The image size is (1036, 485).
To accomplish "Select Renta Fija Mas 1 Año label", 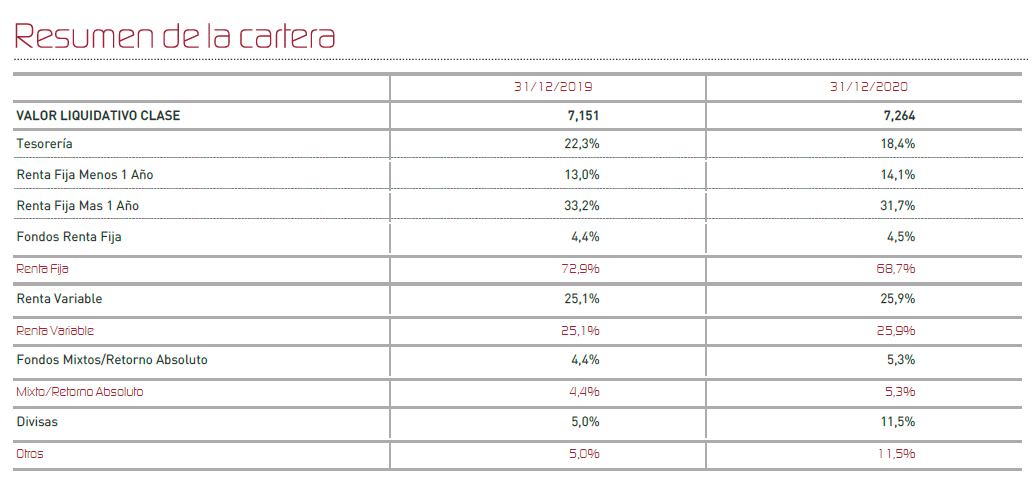I will click(x=78, y=206).
